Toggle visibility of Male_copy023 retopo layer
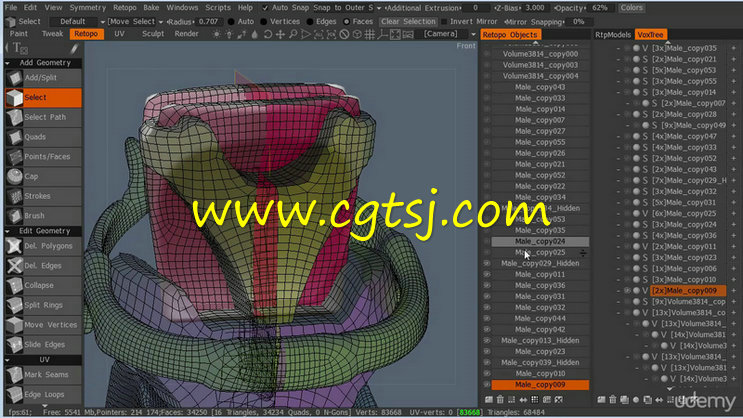 [x=487, y=352]
